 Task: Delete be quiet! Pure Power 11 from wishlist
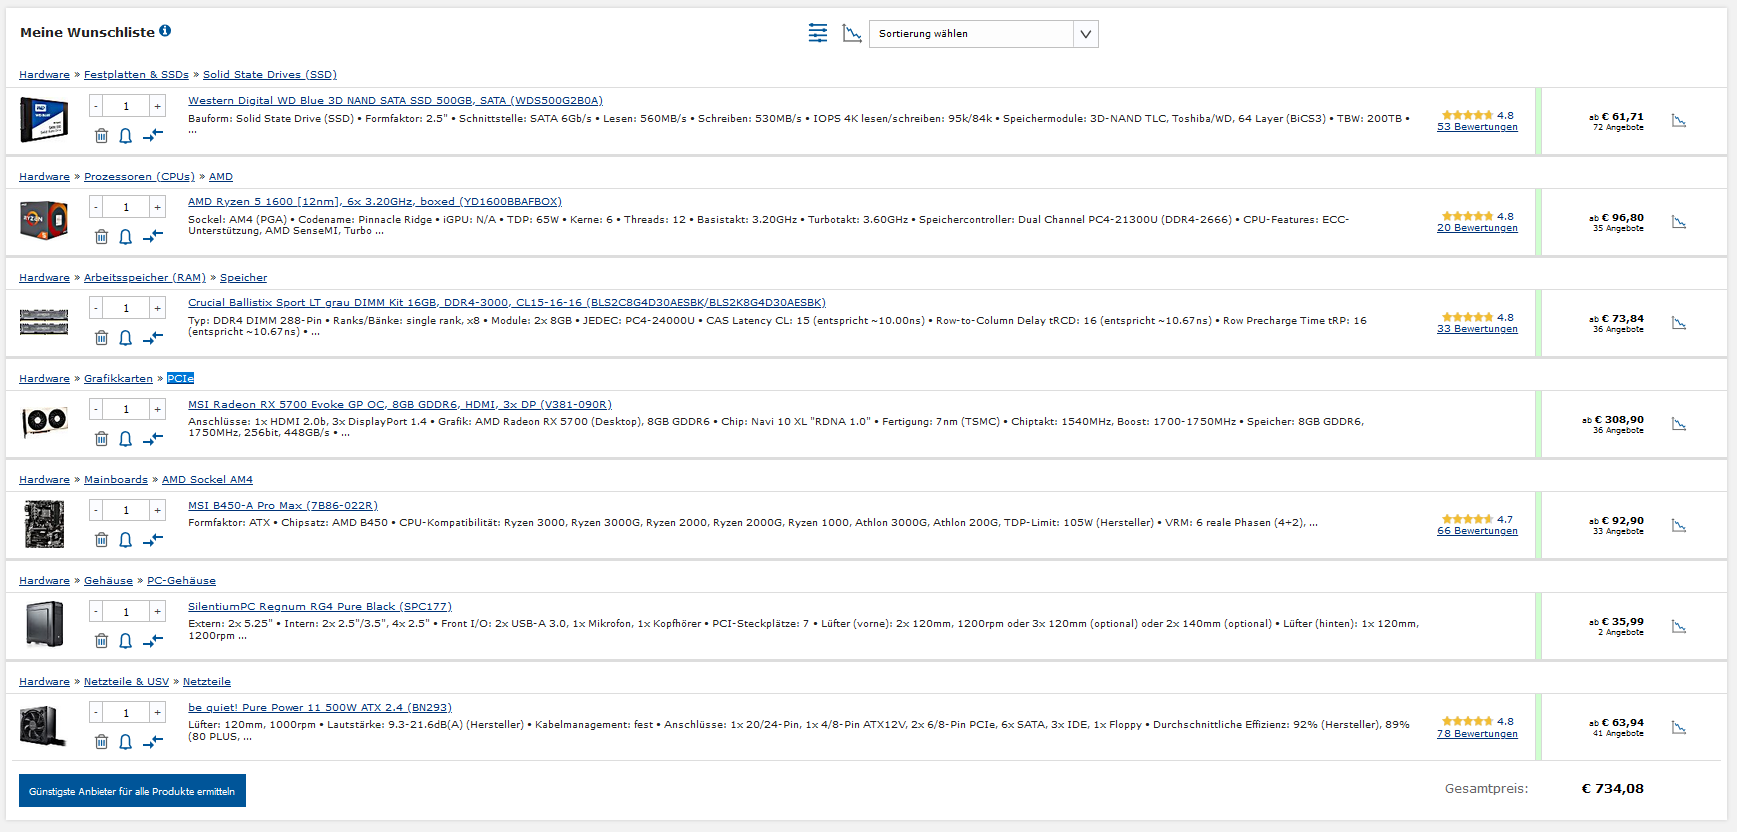[x=101, y=742]
